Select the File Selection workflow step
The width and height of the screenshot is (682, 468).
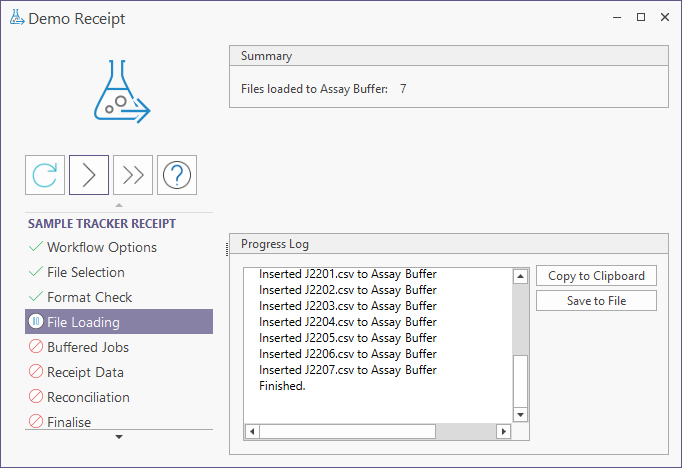pyautogui.click(x=86, y=272)
